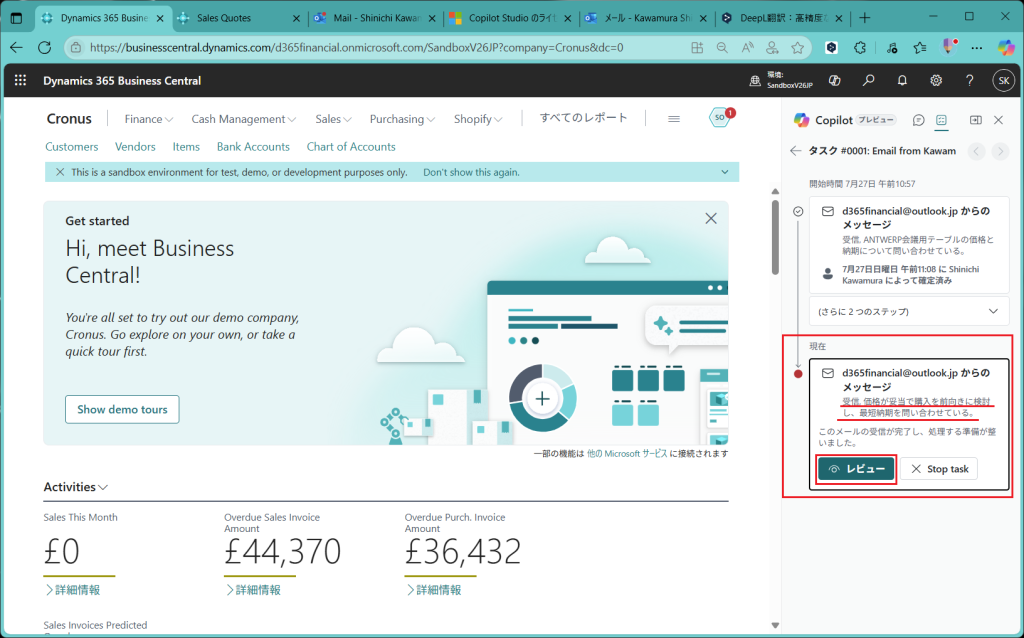Open すべてのレポート menu item
Viewport: 1024px width, 638px height.
click(x=583, y=118)
